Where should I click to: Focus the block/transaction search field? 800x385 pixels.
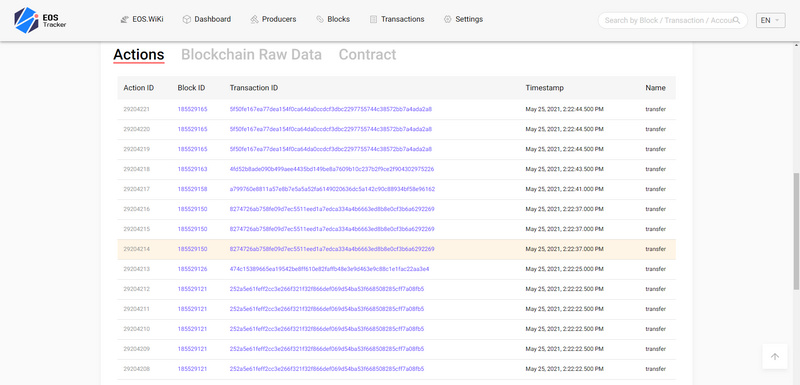click(x=667, y=20)
